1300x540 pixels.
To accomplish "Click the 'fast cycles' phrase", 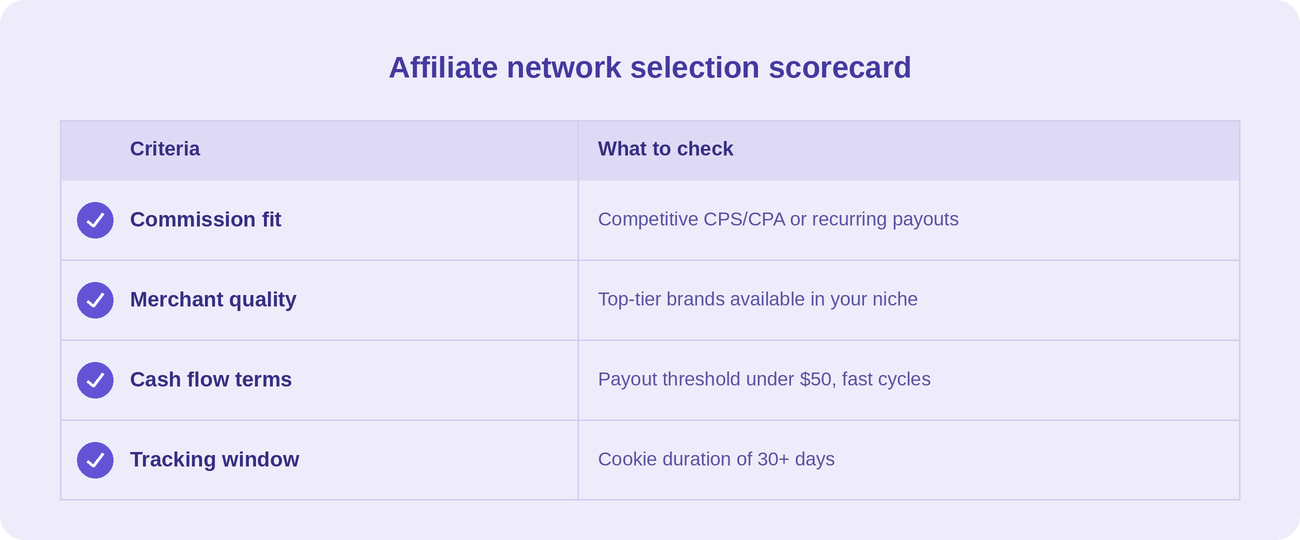I will 886,379.
